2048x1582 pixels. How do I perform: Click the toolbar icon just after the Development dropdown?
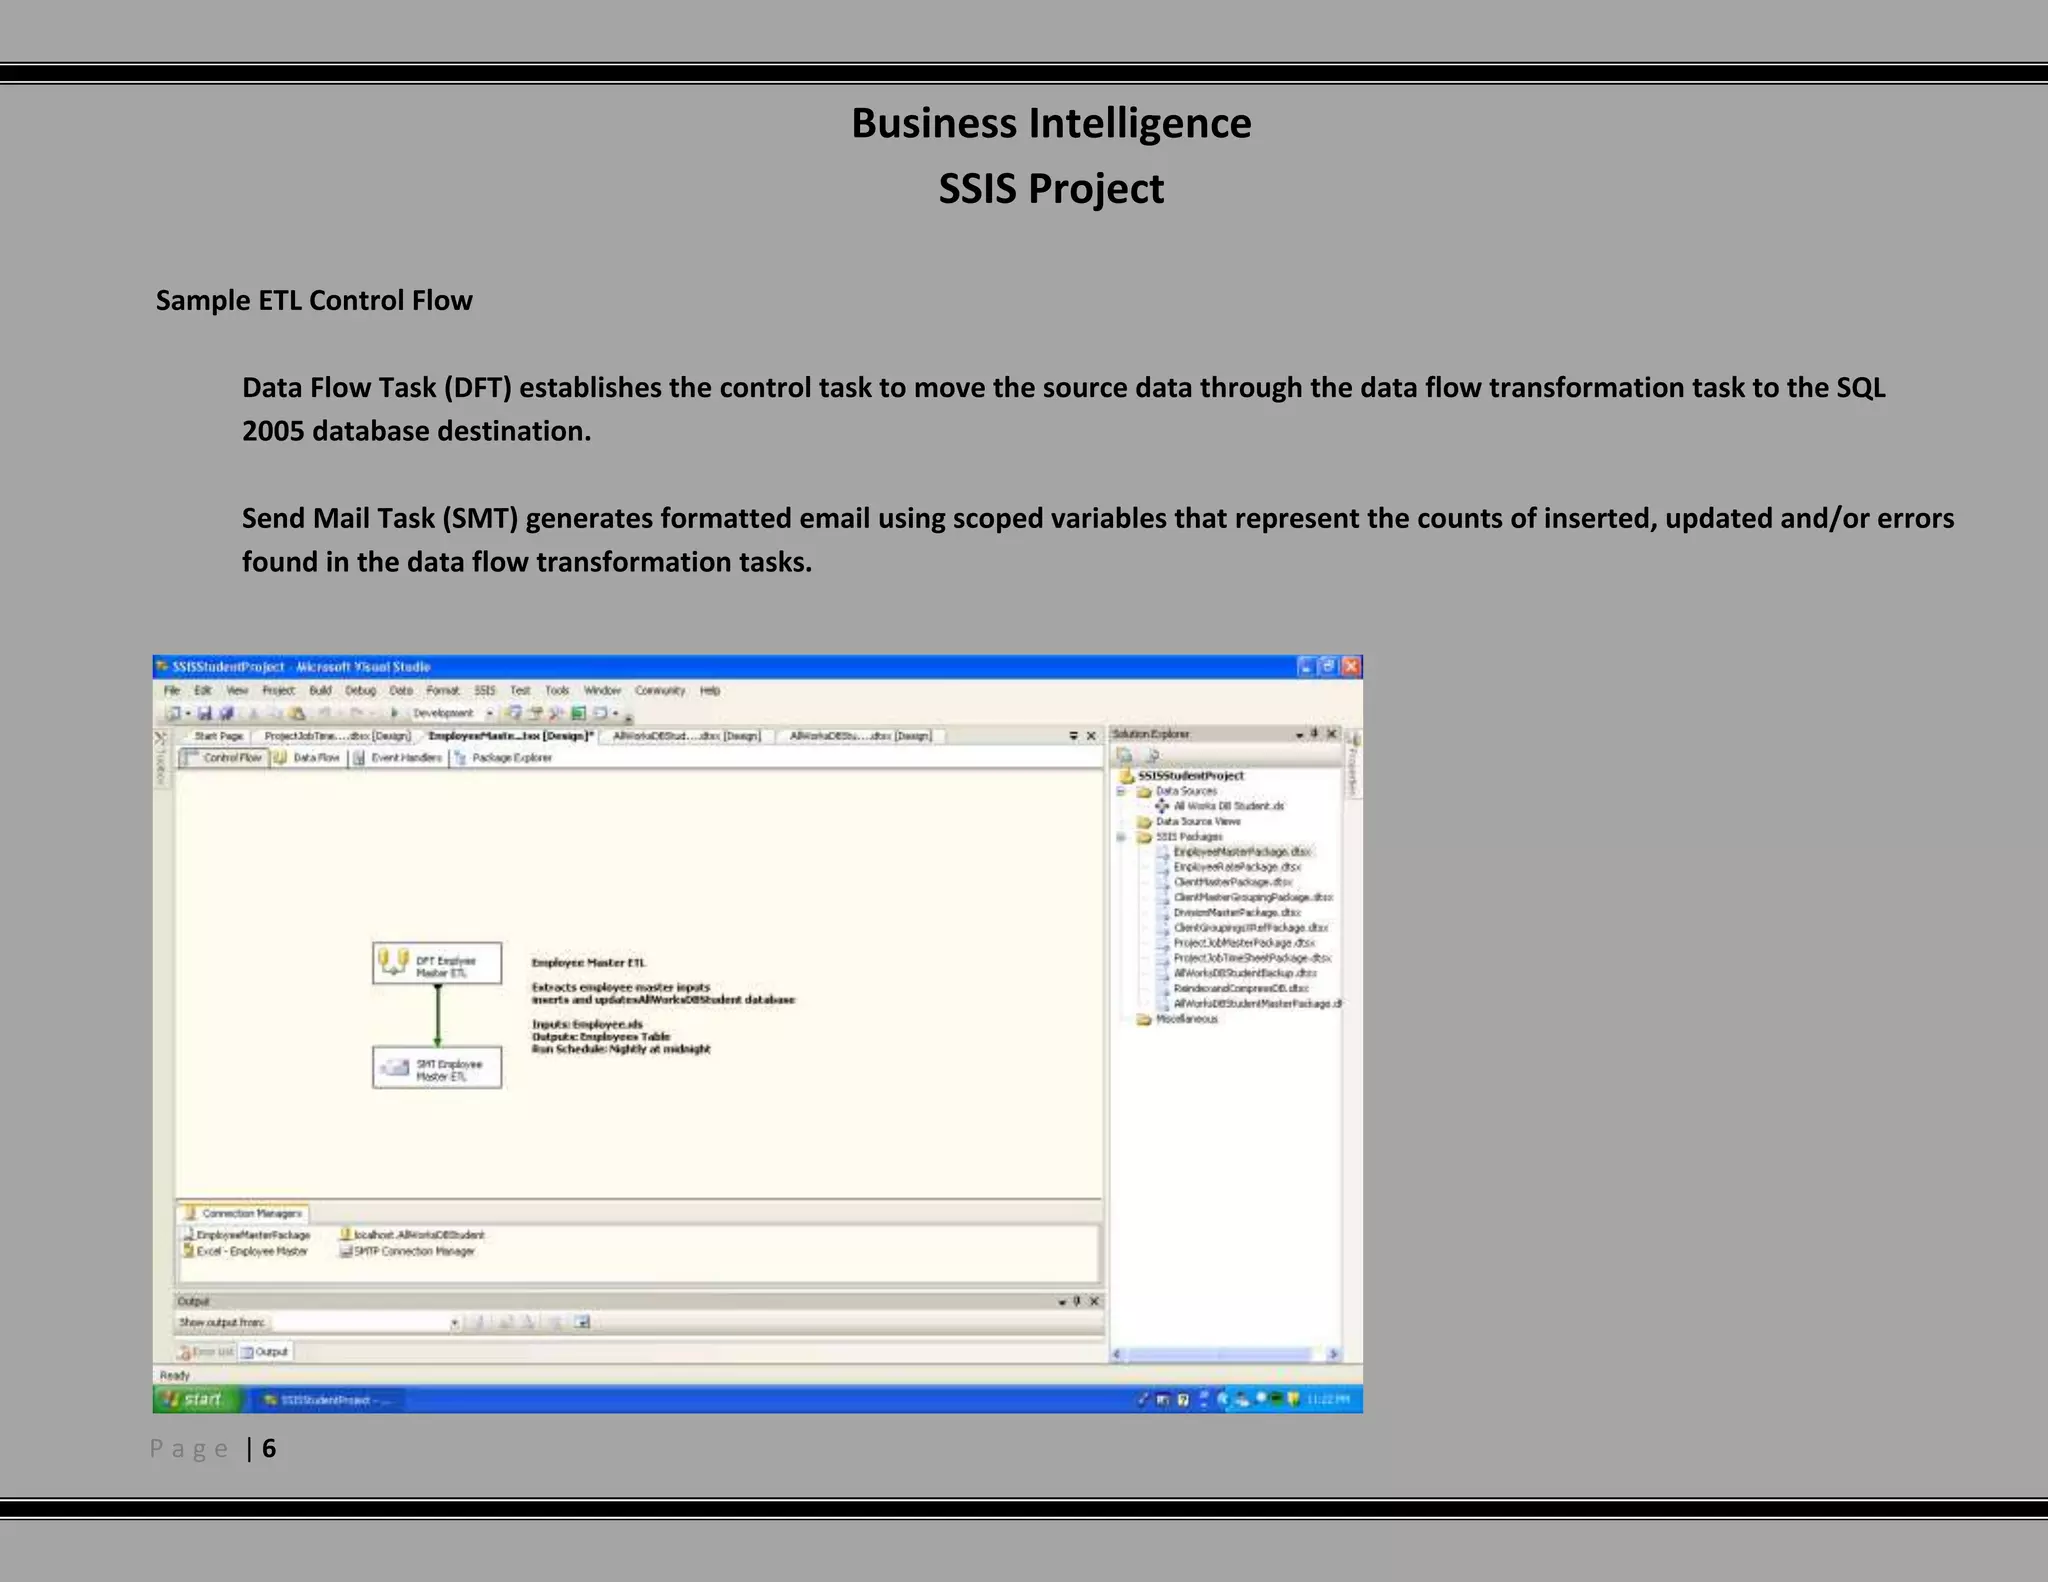click(513, 713)
